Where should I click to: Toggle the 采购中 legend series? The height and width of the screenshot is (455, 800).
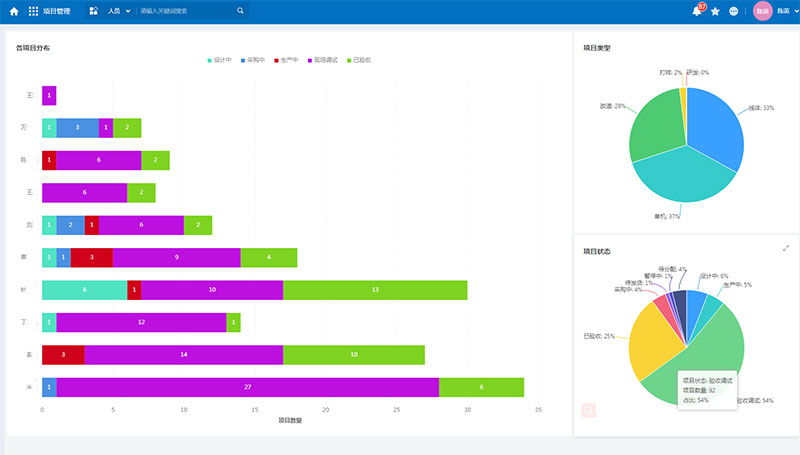(255, 60)
